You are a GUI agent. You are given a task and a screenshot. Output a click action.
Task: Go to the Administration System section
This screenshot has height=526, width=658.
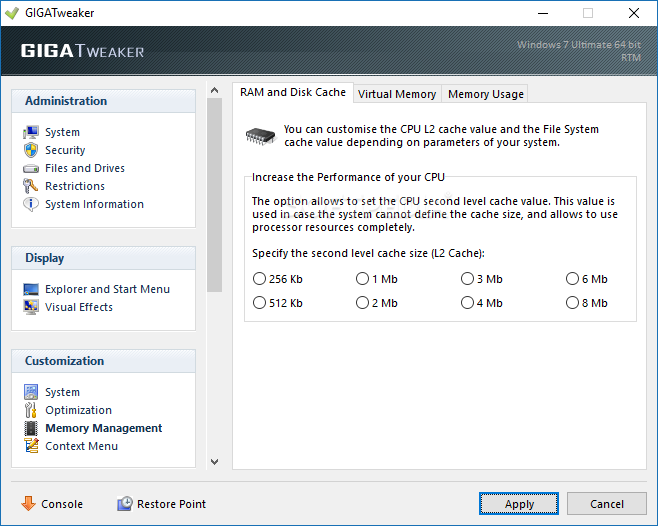pyautogui.click(x=62, y=132)
